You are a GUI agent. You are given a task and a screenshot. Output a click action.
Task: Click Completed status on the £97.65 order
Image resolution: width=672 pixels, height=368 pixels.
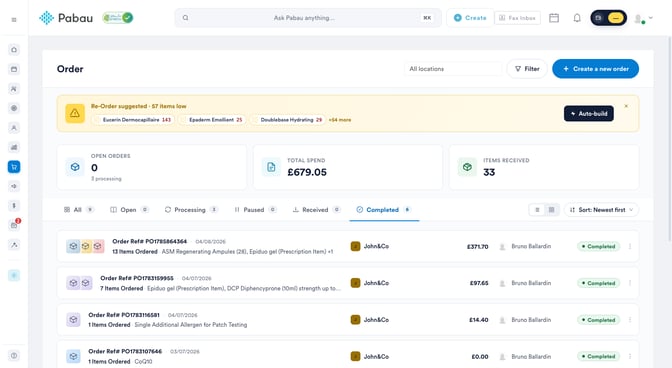pyautogui.click(x=598, y=283)
